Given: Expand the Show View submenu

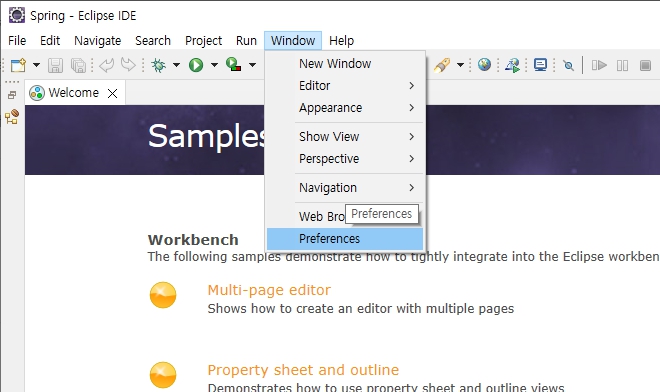Looking at the screenshot, I should tap(345, 136).
